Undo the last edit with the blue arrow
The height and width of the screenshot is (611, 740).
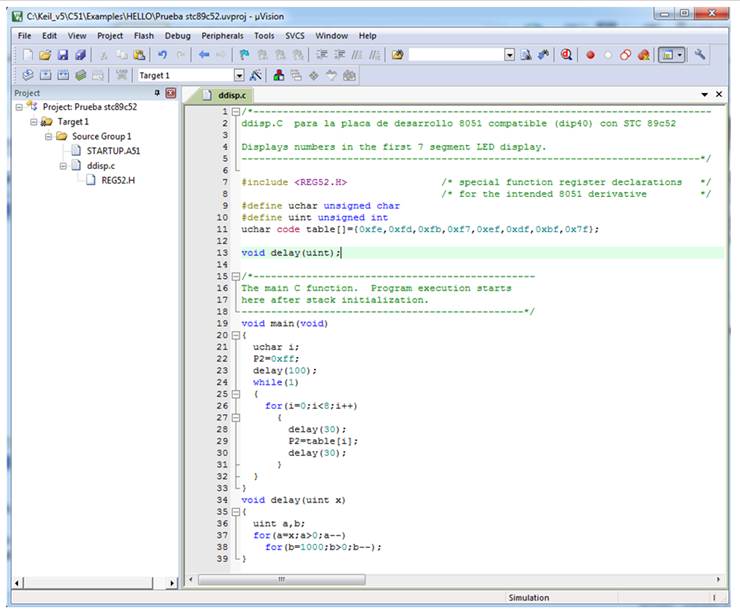point(162,55)
